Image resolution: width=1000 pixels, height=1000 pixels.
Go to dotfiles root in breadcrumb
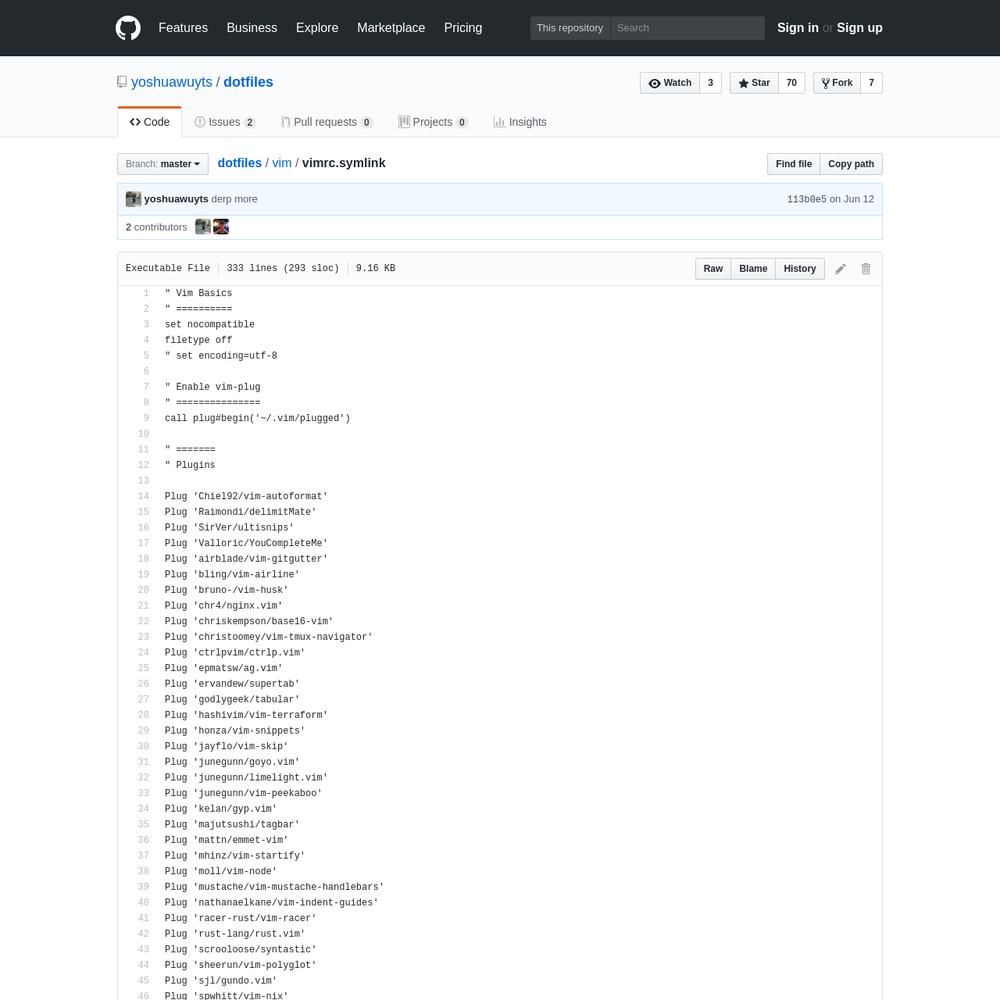[240, 163]
